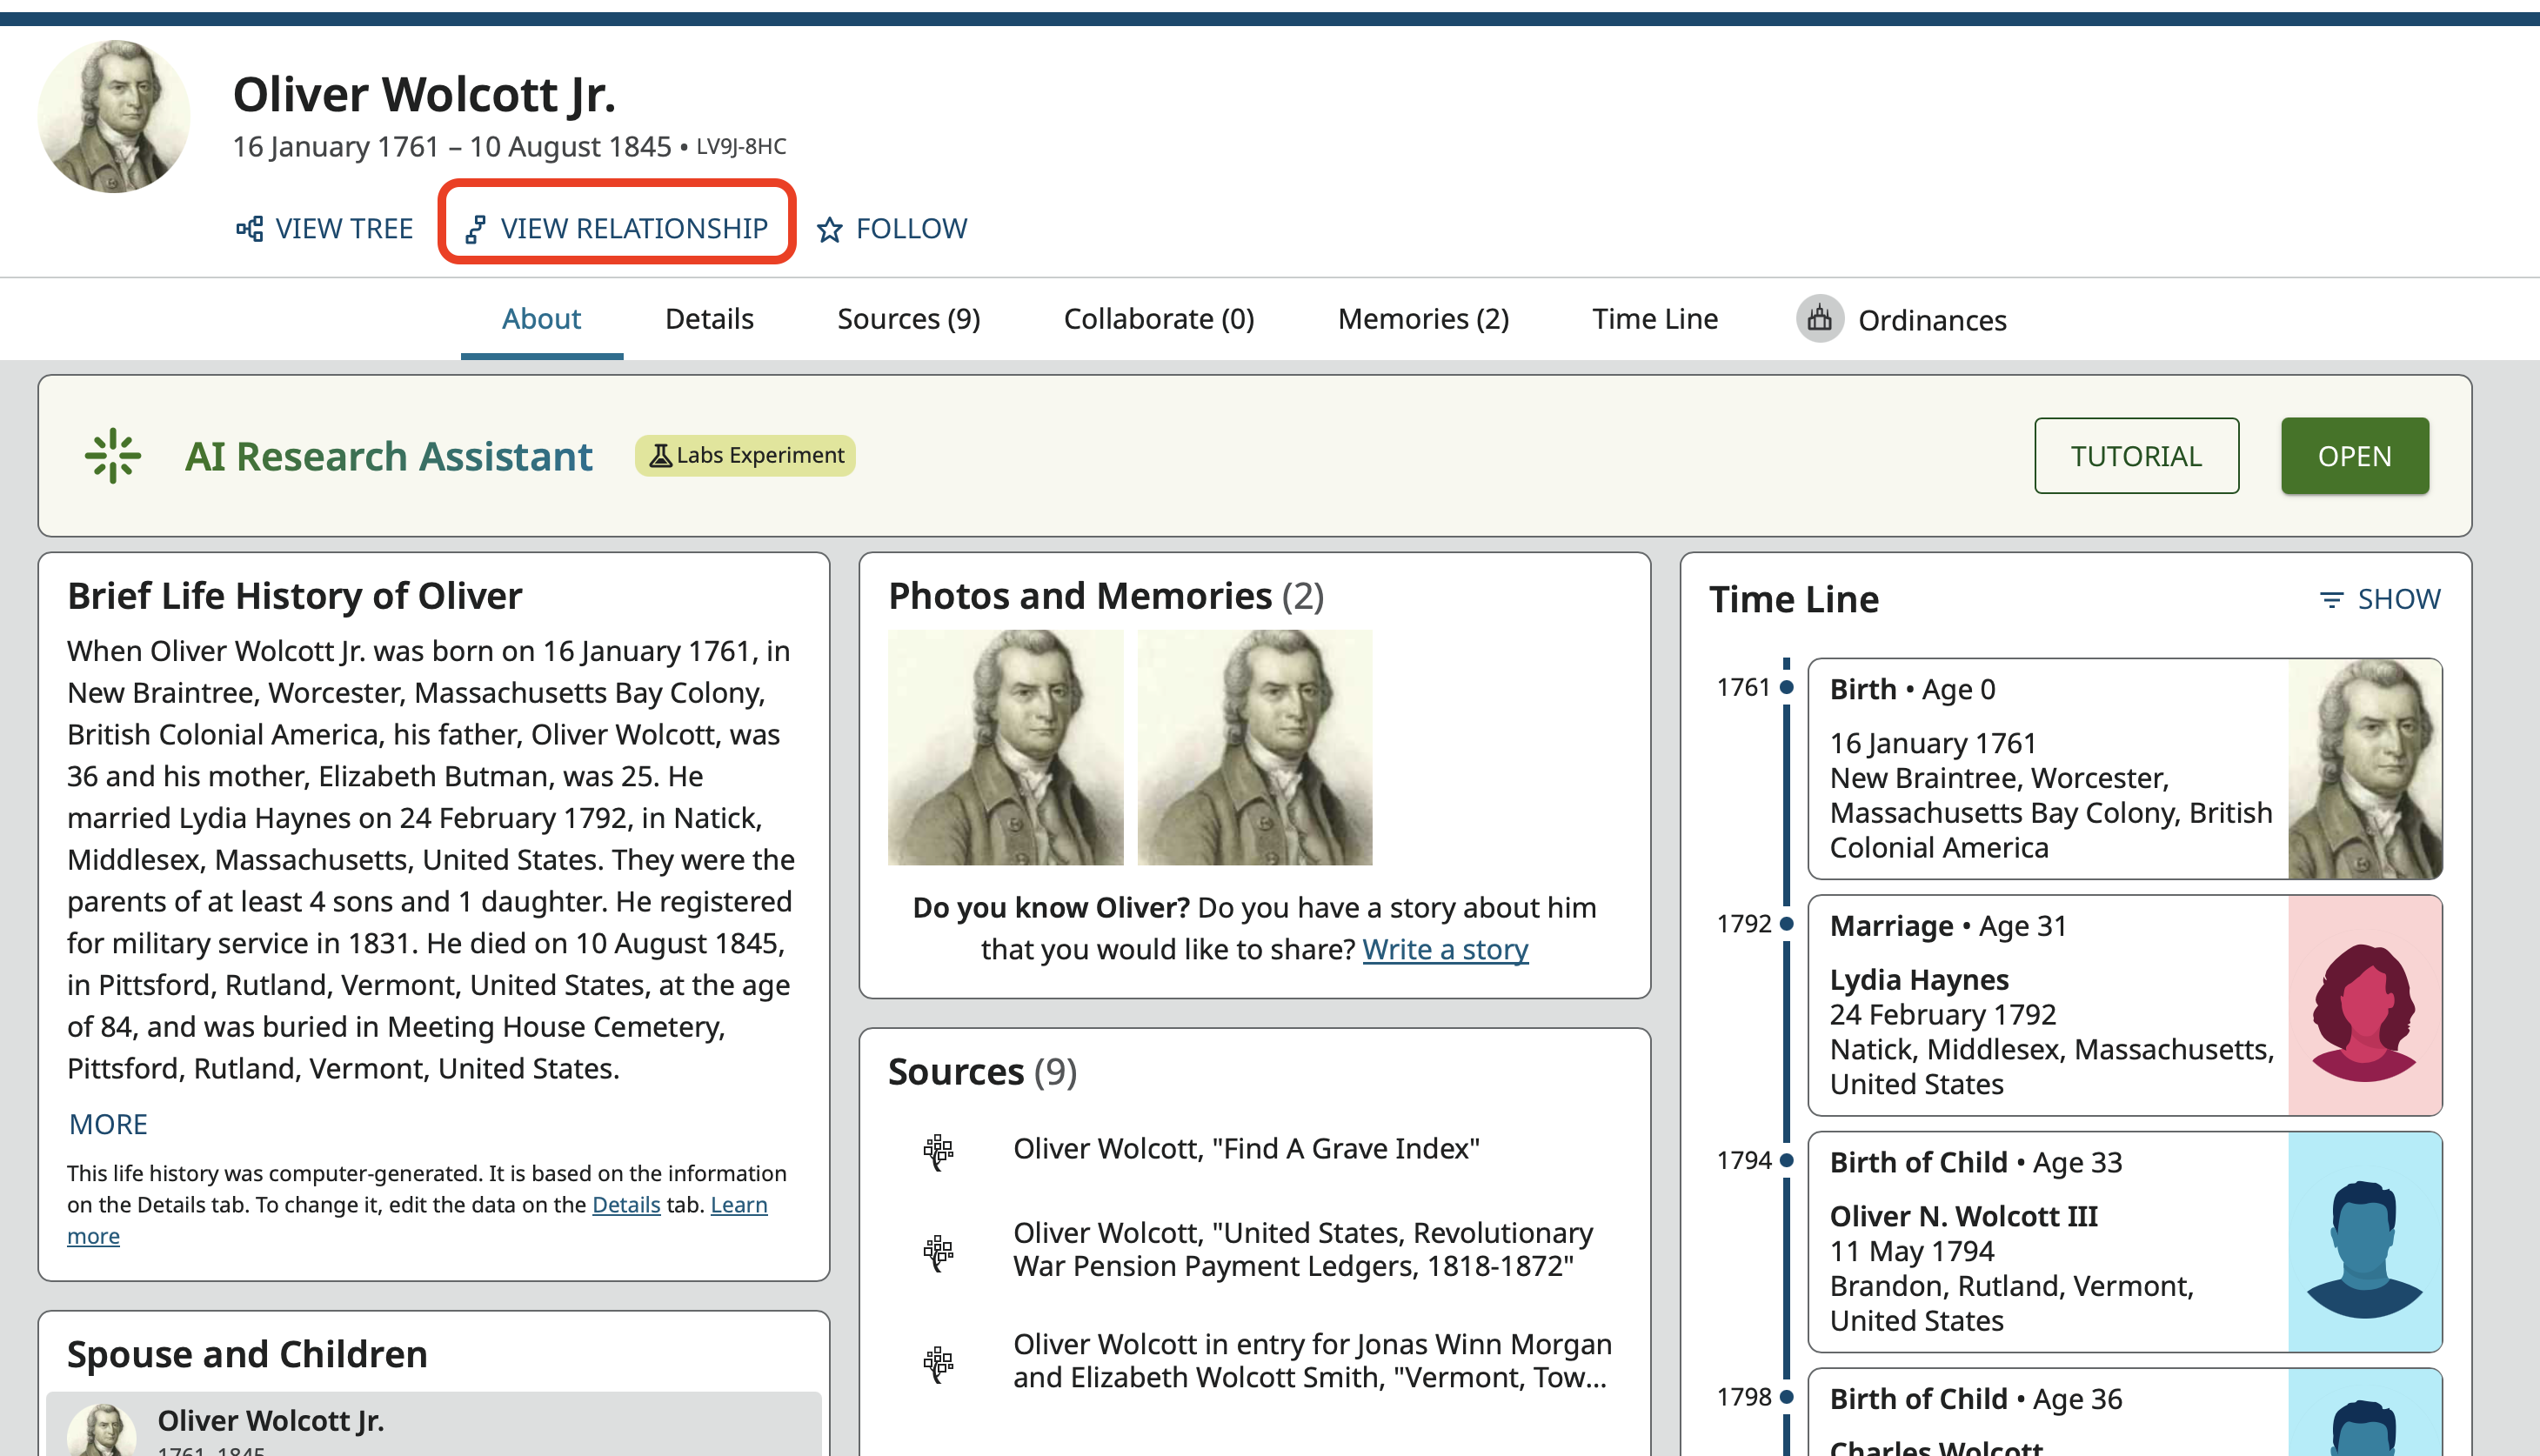The height and width of the screenshot is (1456, 2540).
Task: Click the Time Line panel heading
Action: pos(1793,599)
